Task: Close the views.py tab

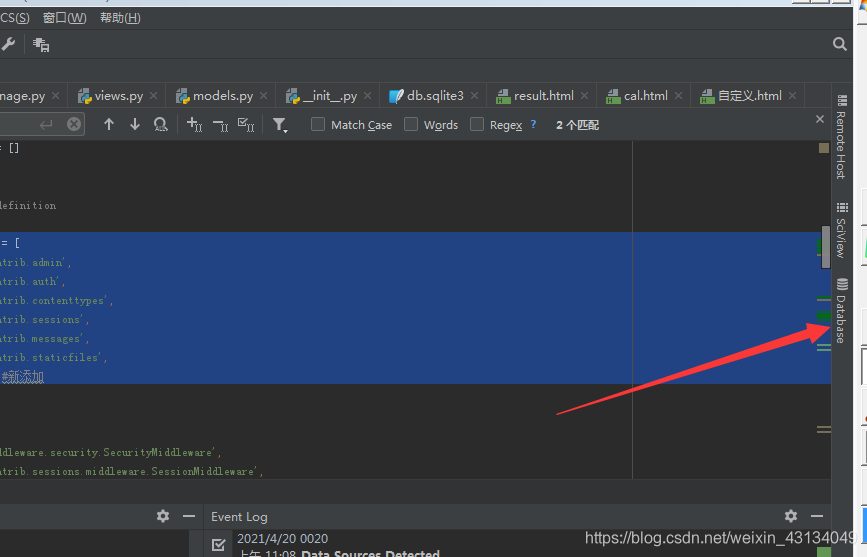Action: [154, 96]
